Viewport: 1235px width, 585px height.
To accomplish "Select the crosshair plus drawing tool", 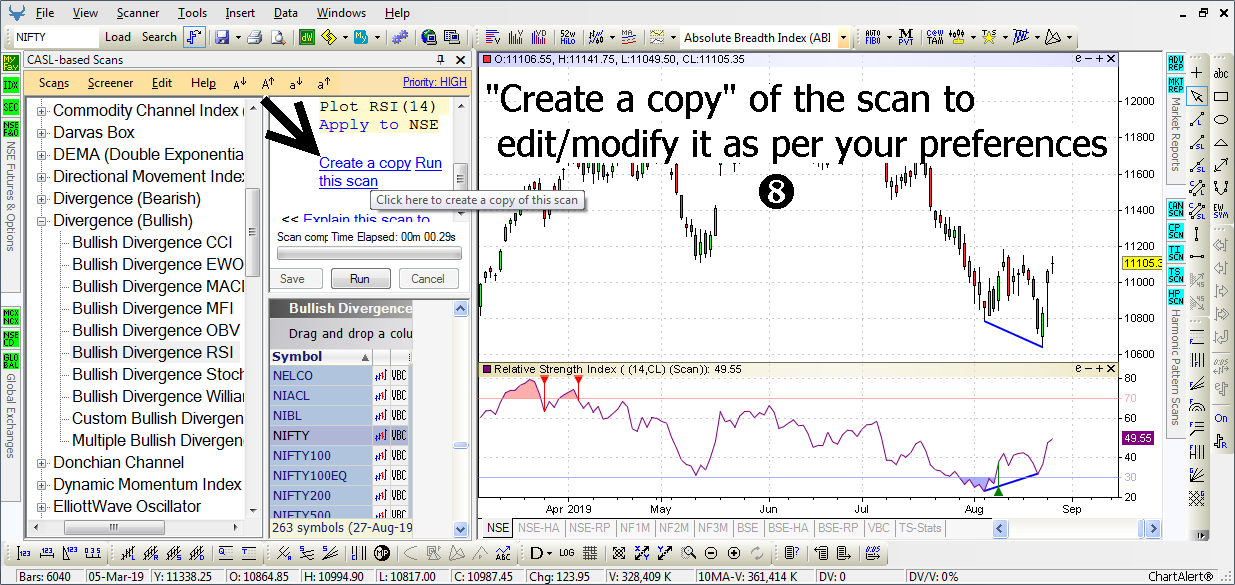I will [x=1196, y=73].
